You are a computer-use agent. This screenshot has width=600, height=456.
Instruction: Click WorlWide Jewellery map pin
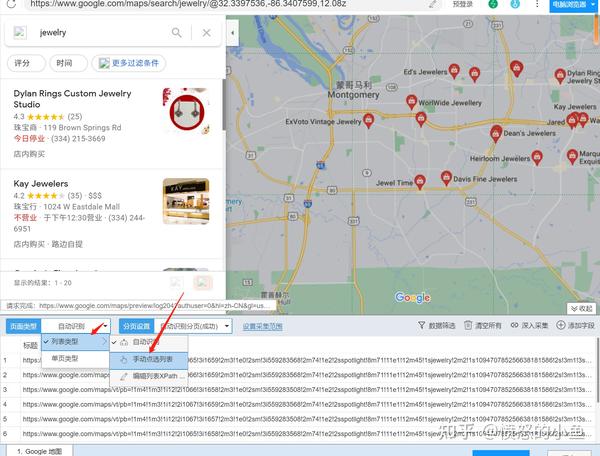[x=411, y=102]
